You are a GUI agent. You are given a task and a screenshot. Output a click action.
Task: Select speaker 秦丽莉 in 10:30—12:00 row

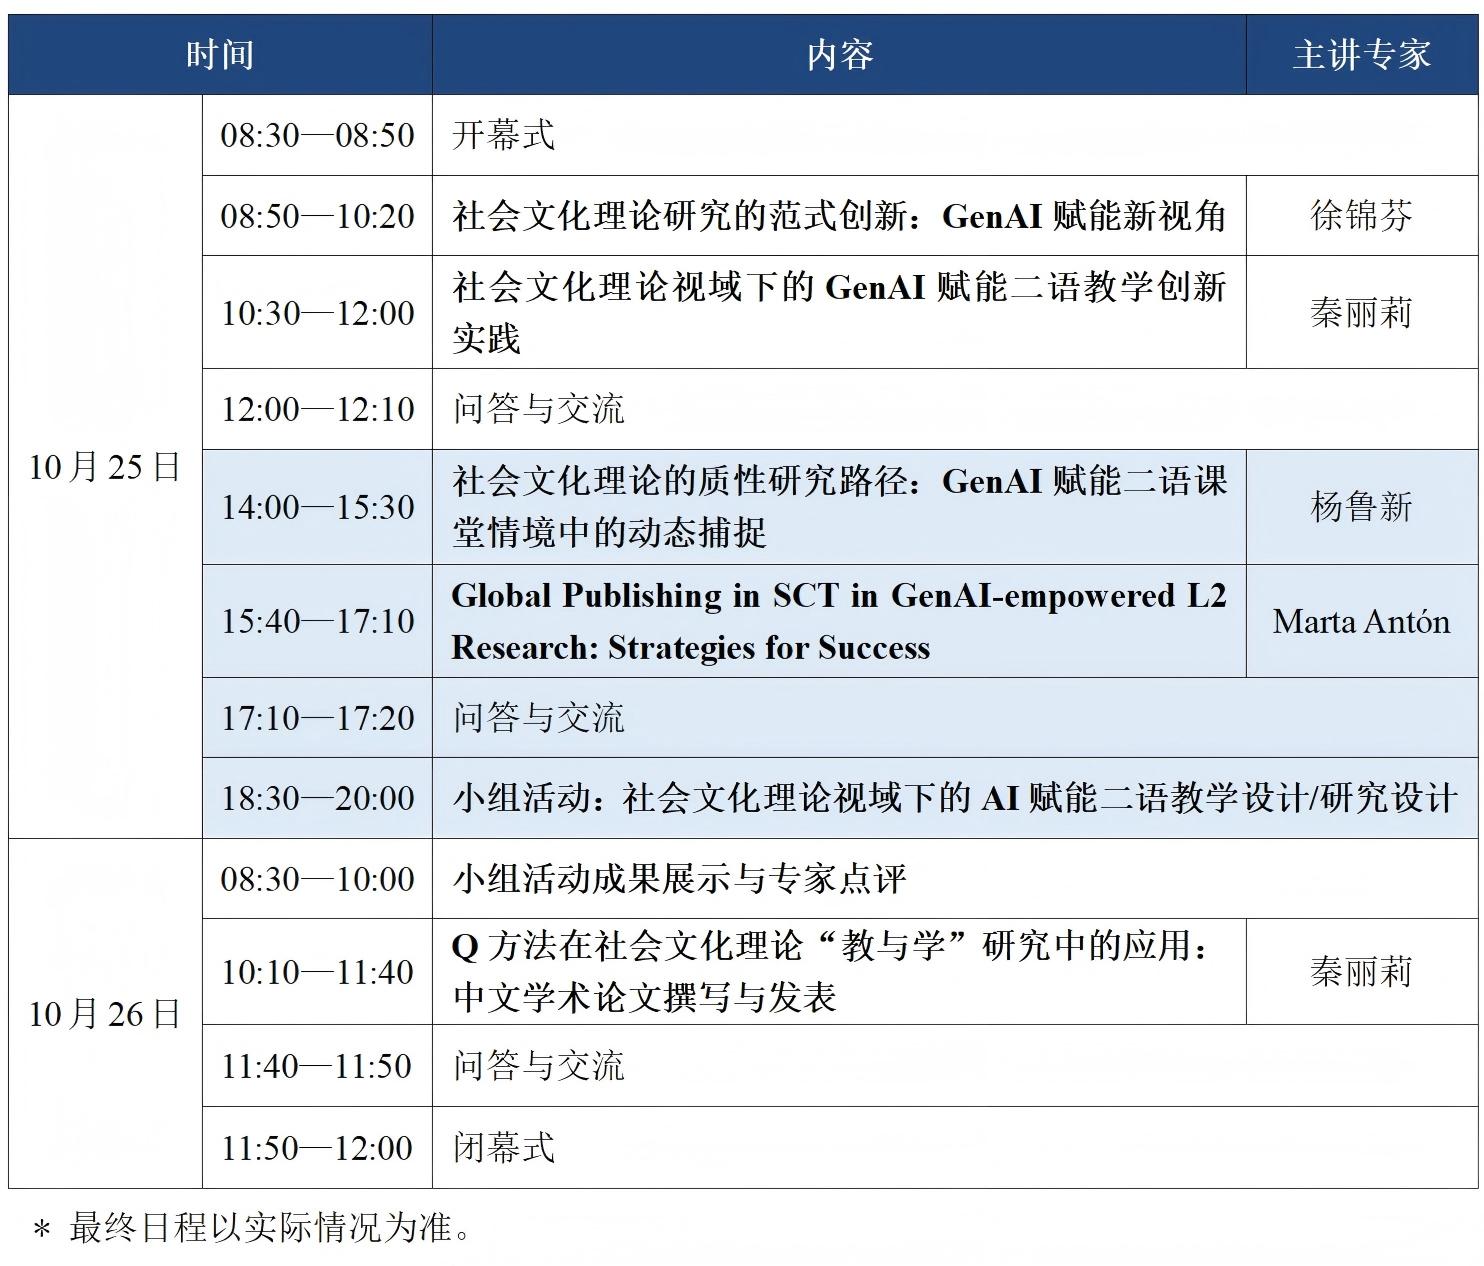tap(1361, 313)
